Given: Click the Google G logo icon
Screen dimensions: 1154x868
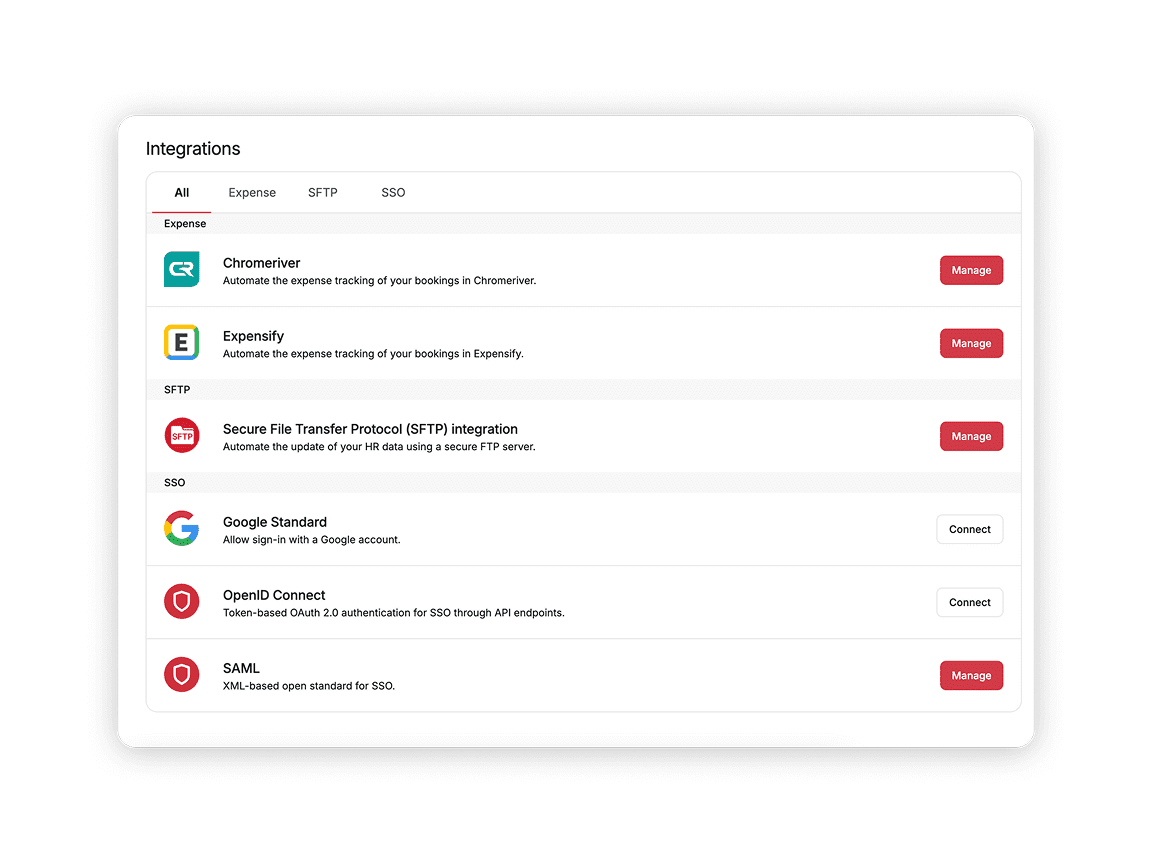Looking at the screenshot, I should (181, 529).
